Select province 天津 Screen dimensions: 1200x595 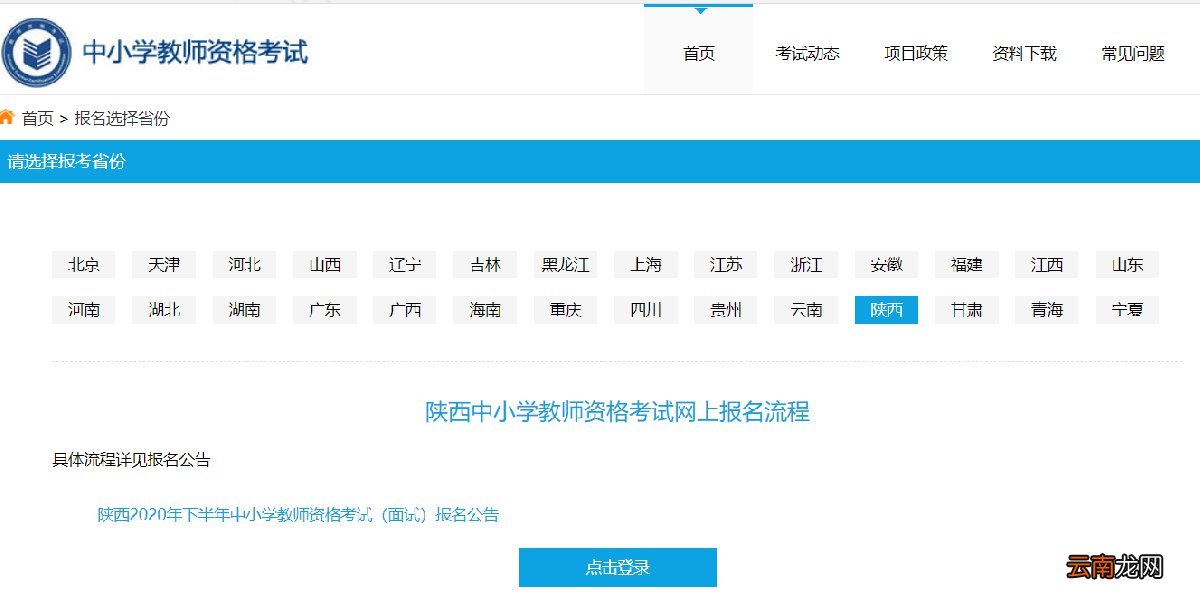(x=164, y=265)
